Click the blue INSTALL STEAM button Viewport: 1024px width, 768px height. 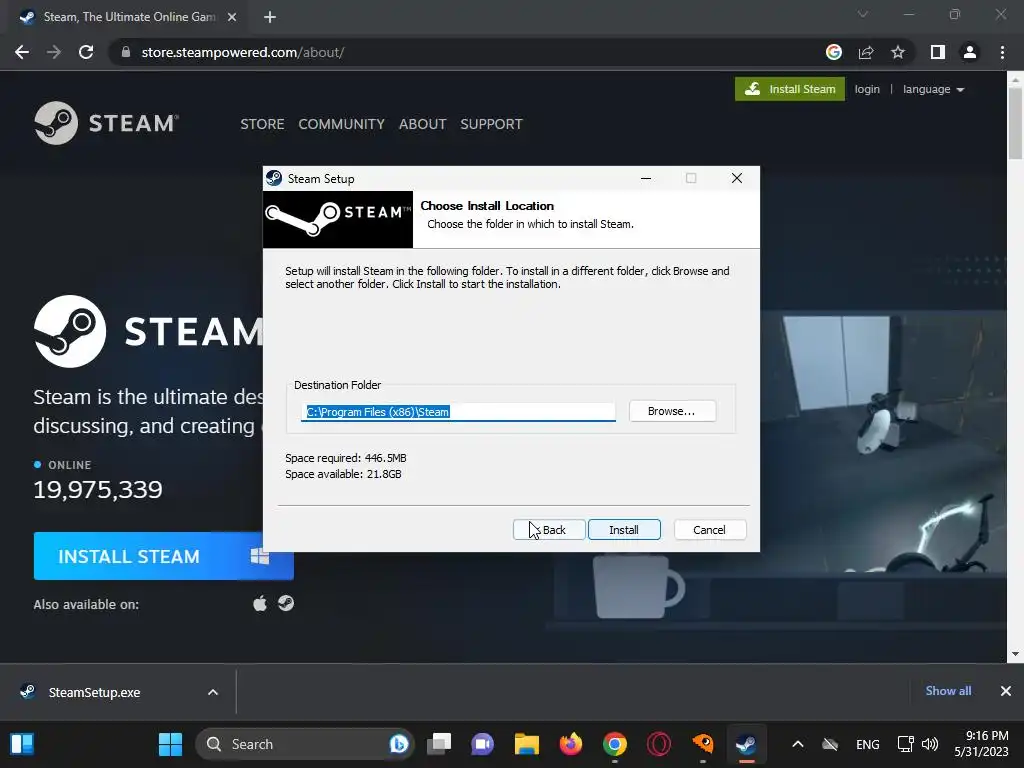coord(163,556)
